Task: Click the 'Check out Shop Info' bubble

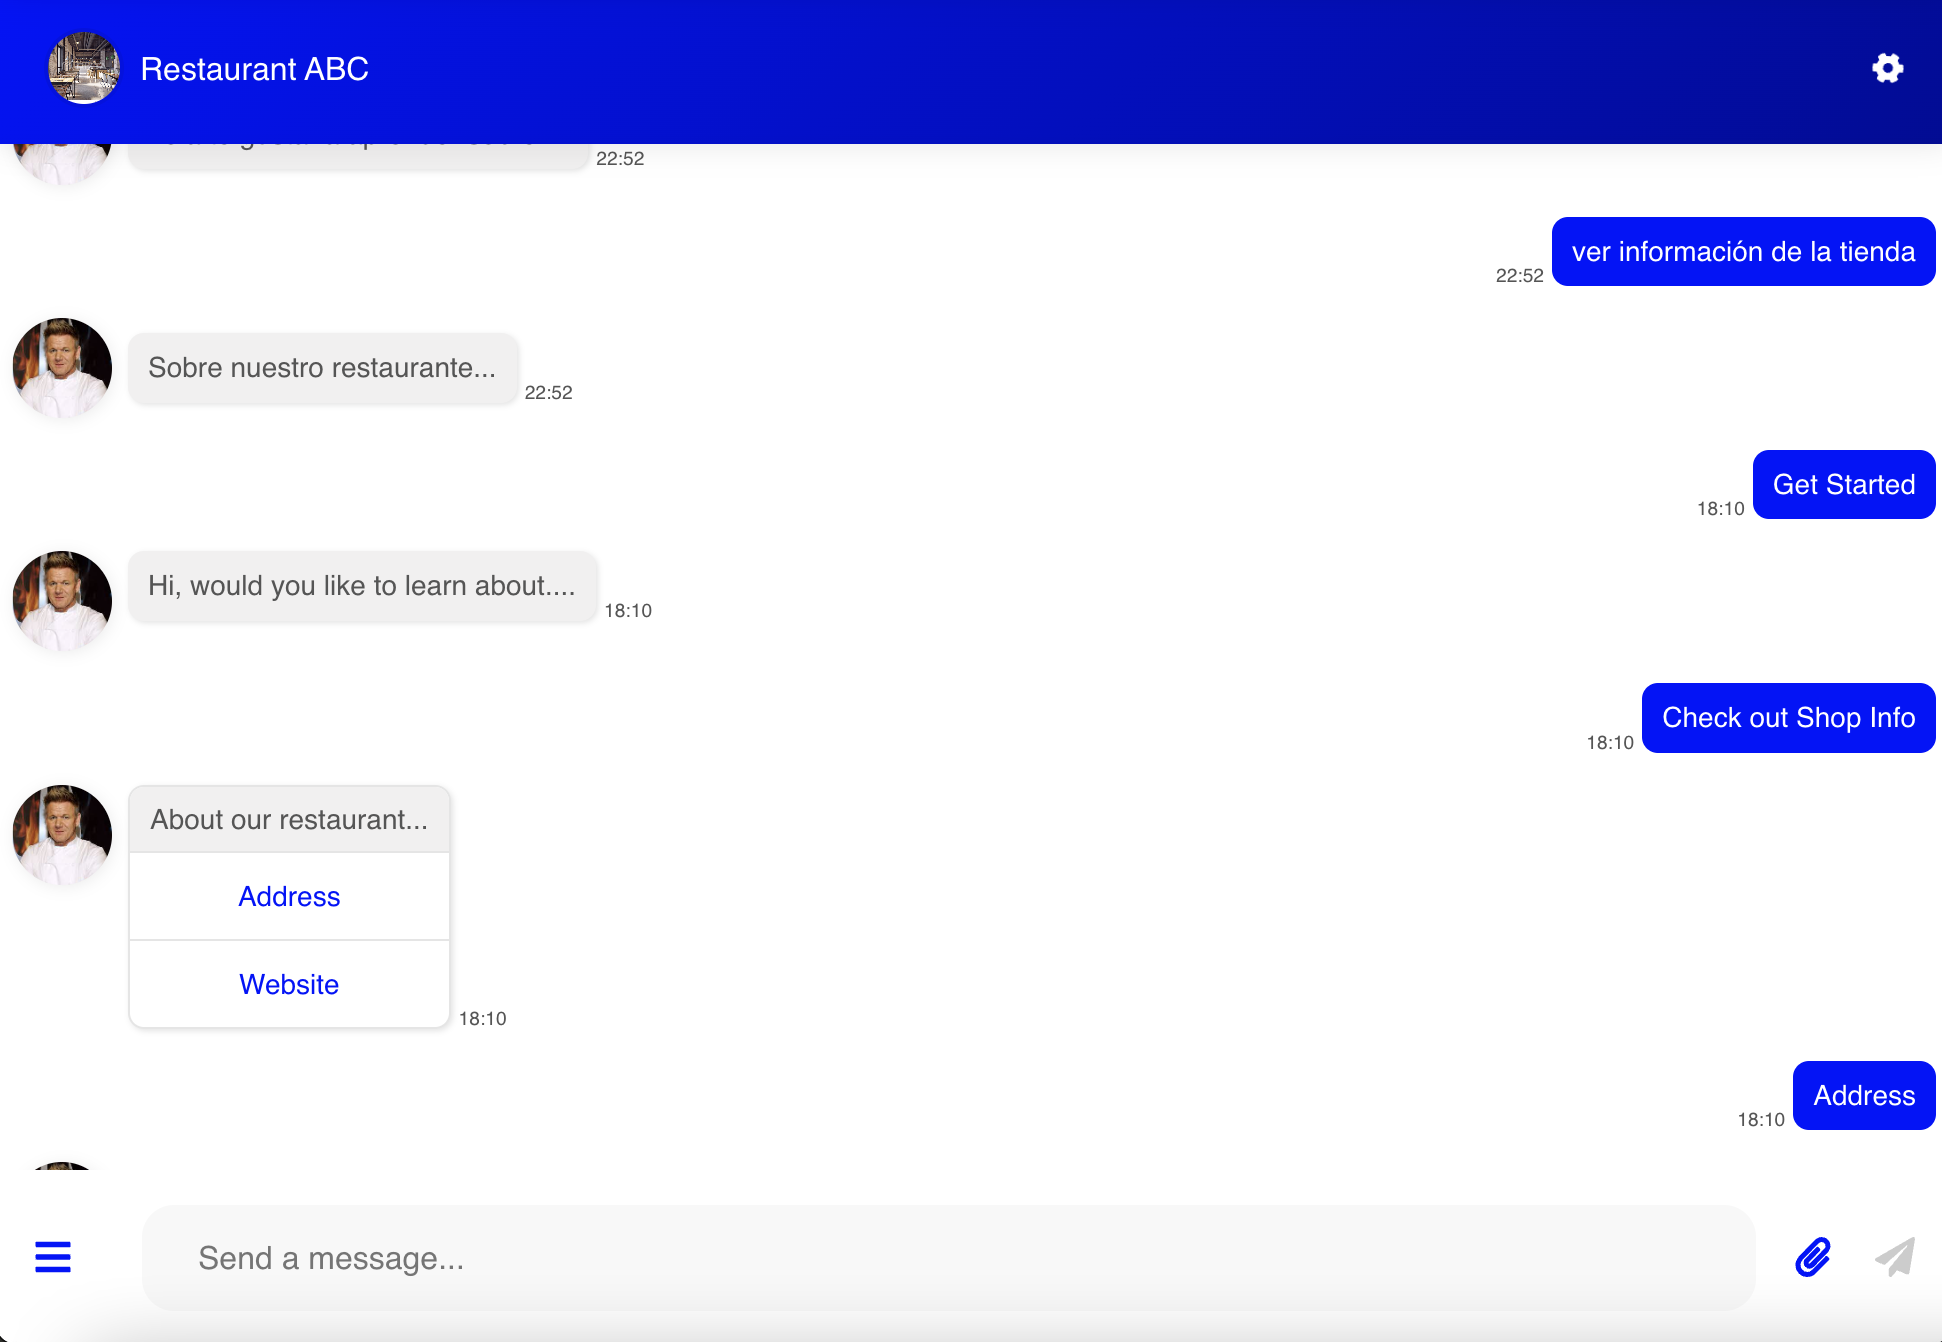Action: click(x=1789, y=717)
